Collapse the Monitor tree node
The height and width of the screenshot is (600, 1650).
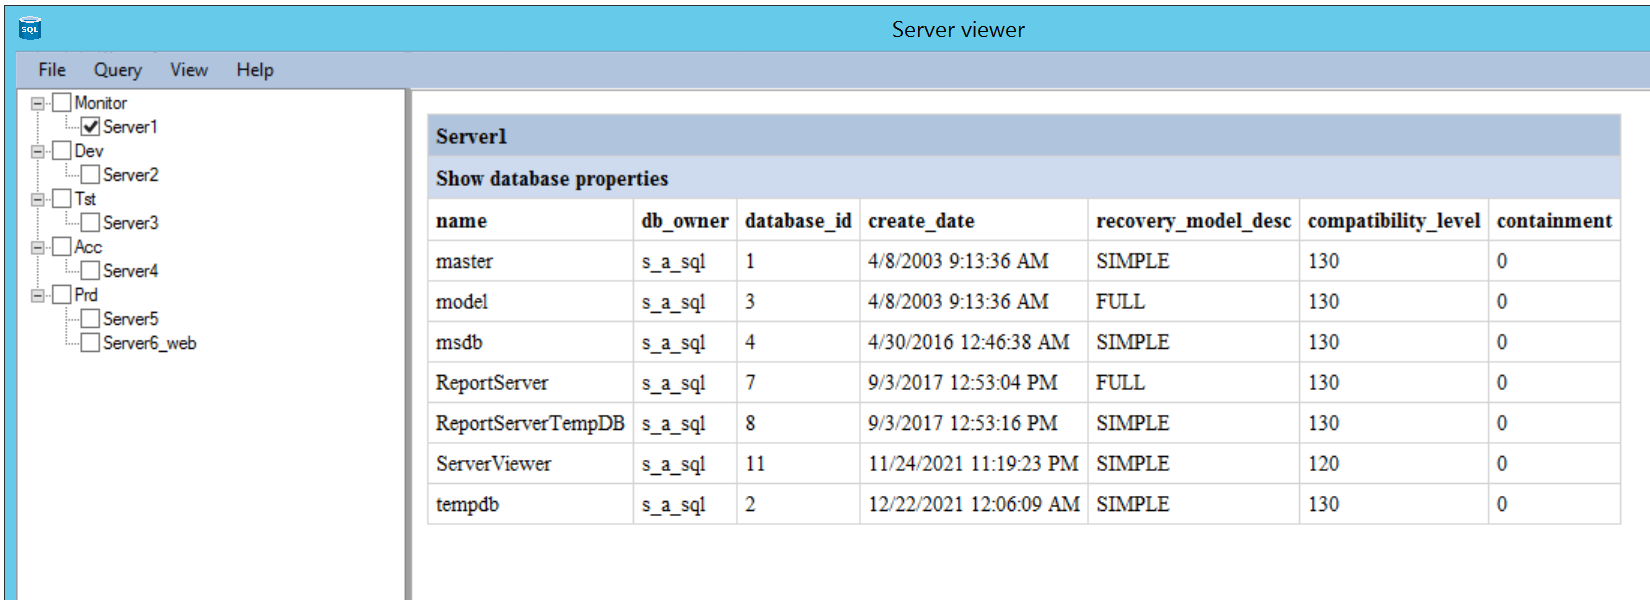pyautogui.click(x=38, y=103)
